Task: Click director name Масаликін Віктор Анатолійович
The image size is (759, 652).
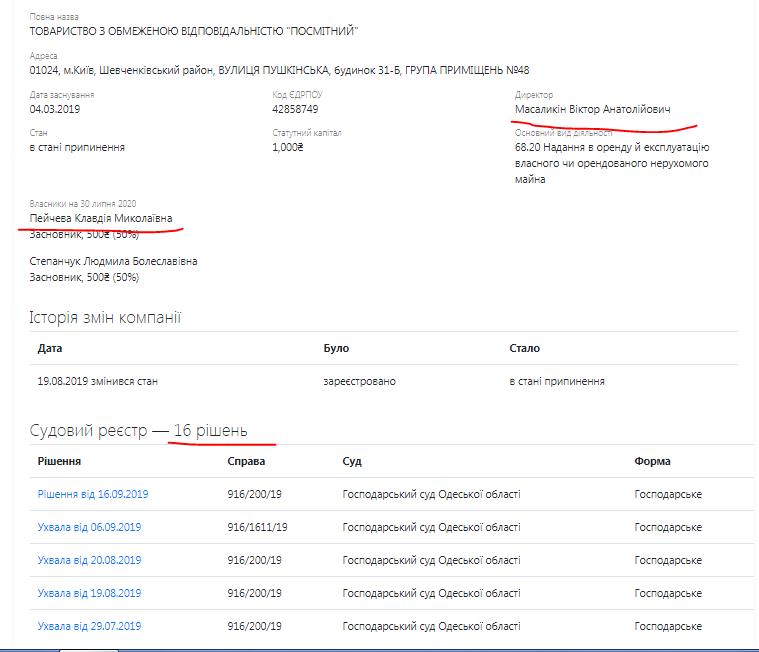Action: pyautogui.click(x=591, y=109)
